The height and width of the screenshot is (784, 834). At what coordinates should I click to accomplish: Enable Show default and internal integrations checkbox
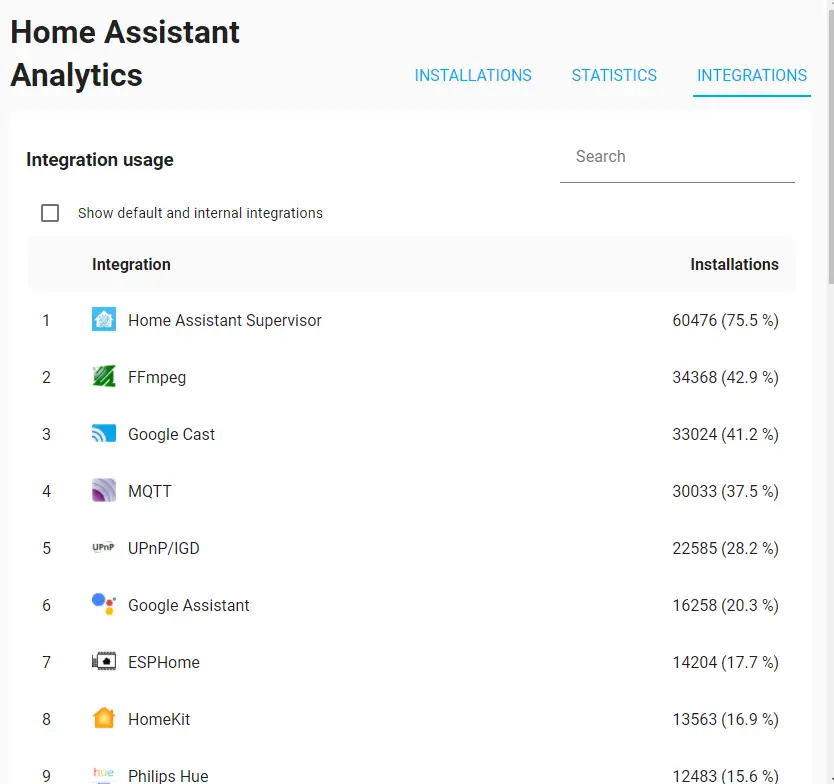[x=50, y=213]
